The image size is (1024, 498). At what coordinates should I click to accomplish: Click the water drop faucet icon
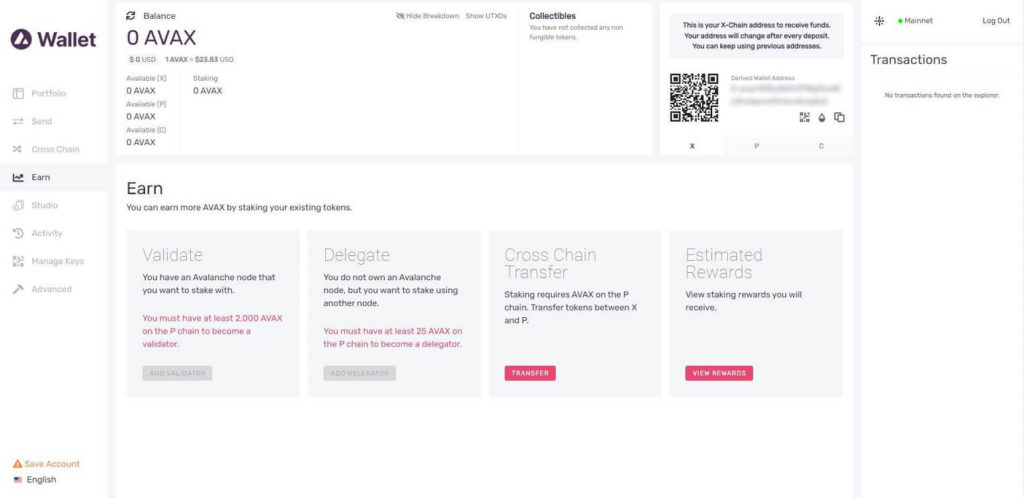[822, 117]
